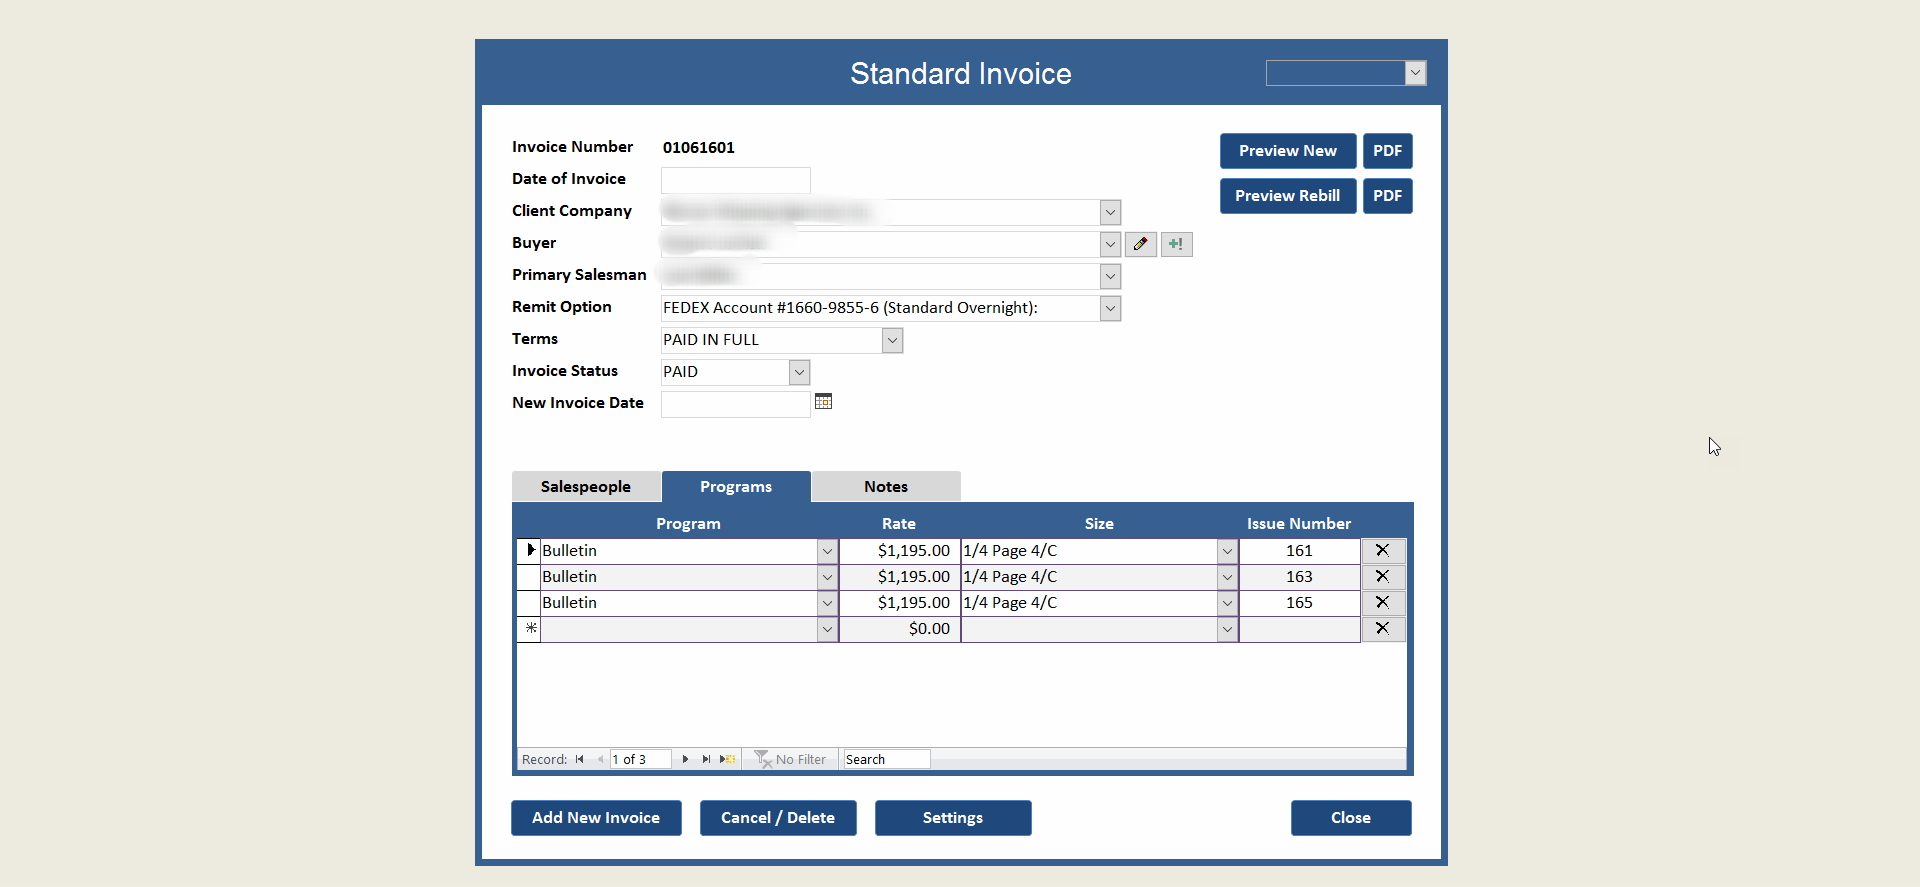Click invoice number 01061601
The image size is (1920, 887).
point(699,148)
